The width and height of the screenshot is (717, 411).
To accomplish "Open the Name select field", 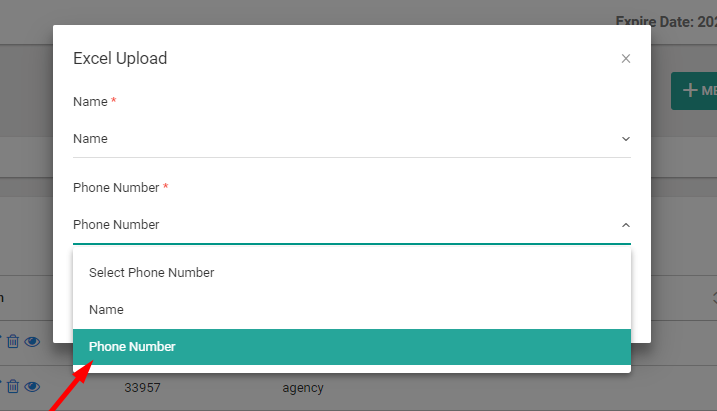I will (352, 139).
